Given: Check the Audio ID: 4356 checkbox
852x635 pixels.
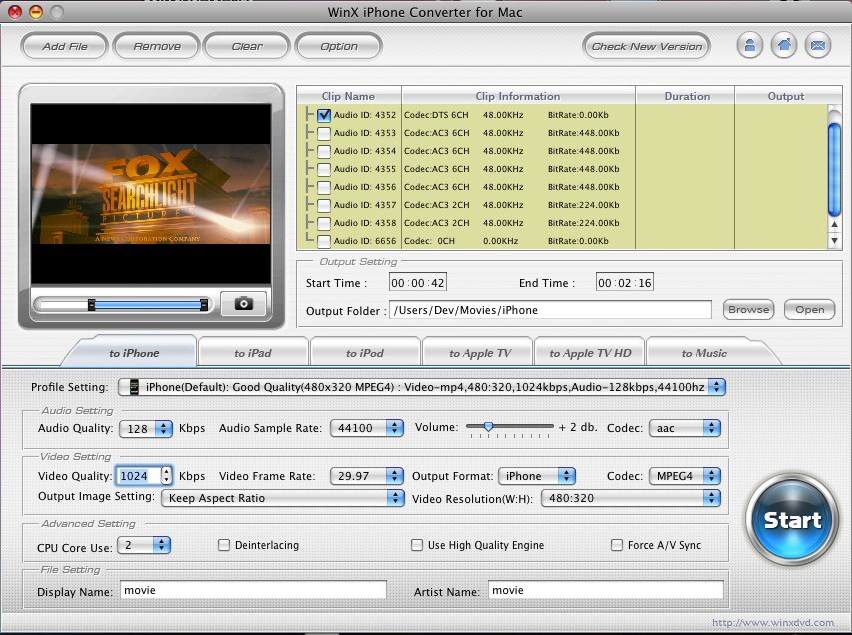Looking at the screenshot, I should 324,187.
